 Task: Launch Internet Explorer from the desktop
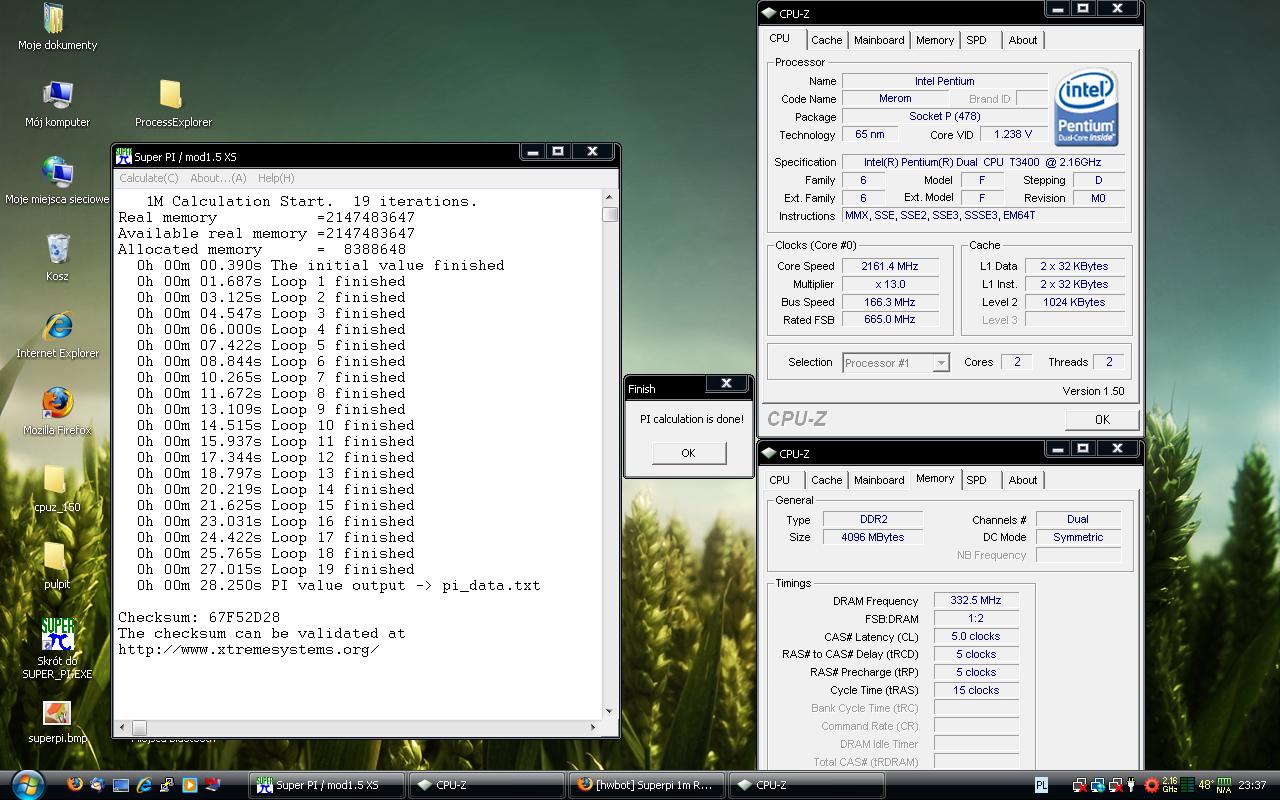(x=57, y=334)
